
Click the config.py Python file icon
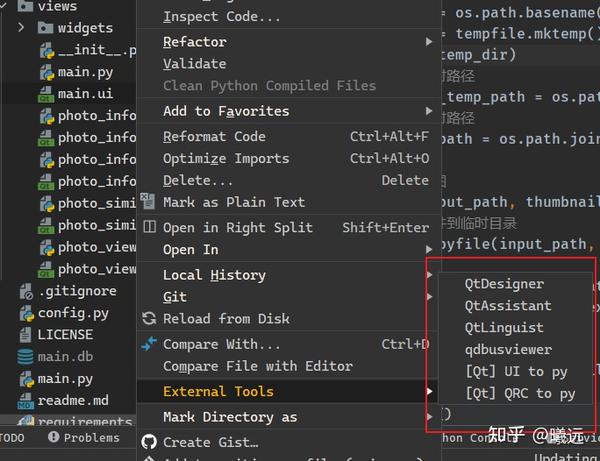26,313
